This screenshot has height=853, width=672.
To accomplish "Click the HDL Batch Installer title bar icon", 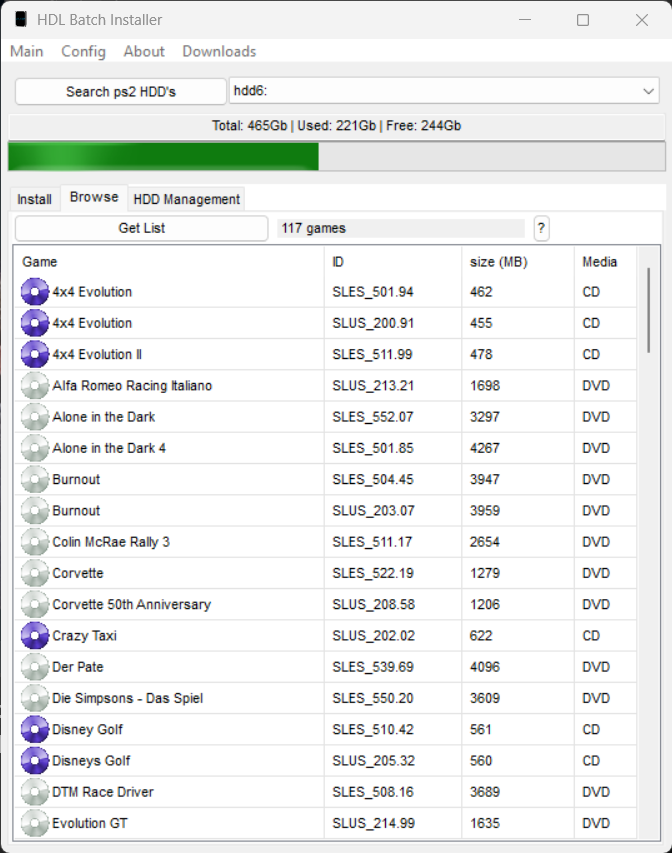I will click(x=21, y=20).
